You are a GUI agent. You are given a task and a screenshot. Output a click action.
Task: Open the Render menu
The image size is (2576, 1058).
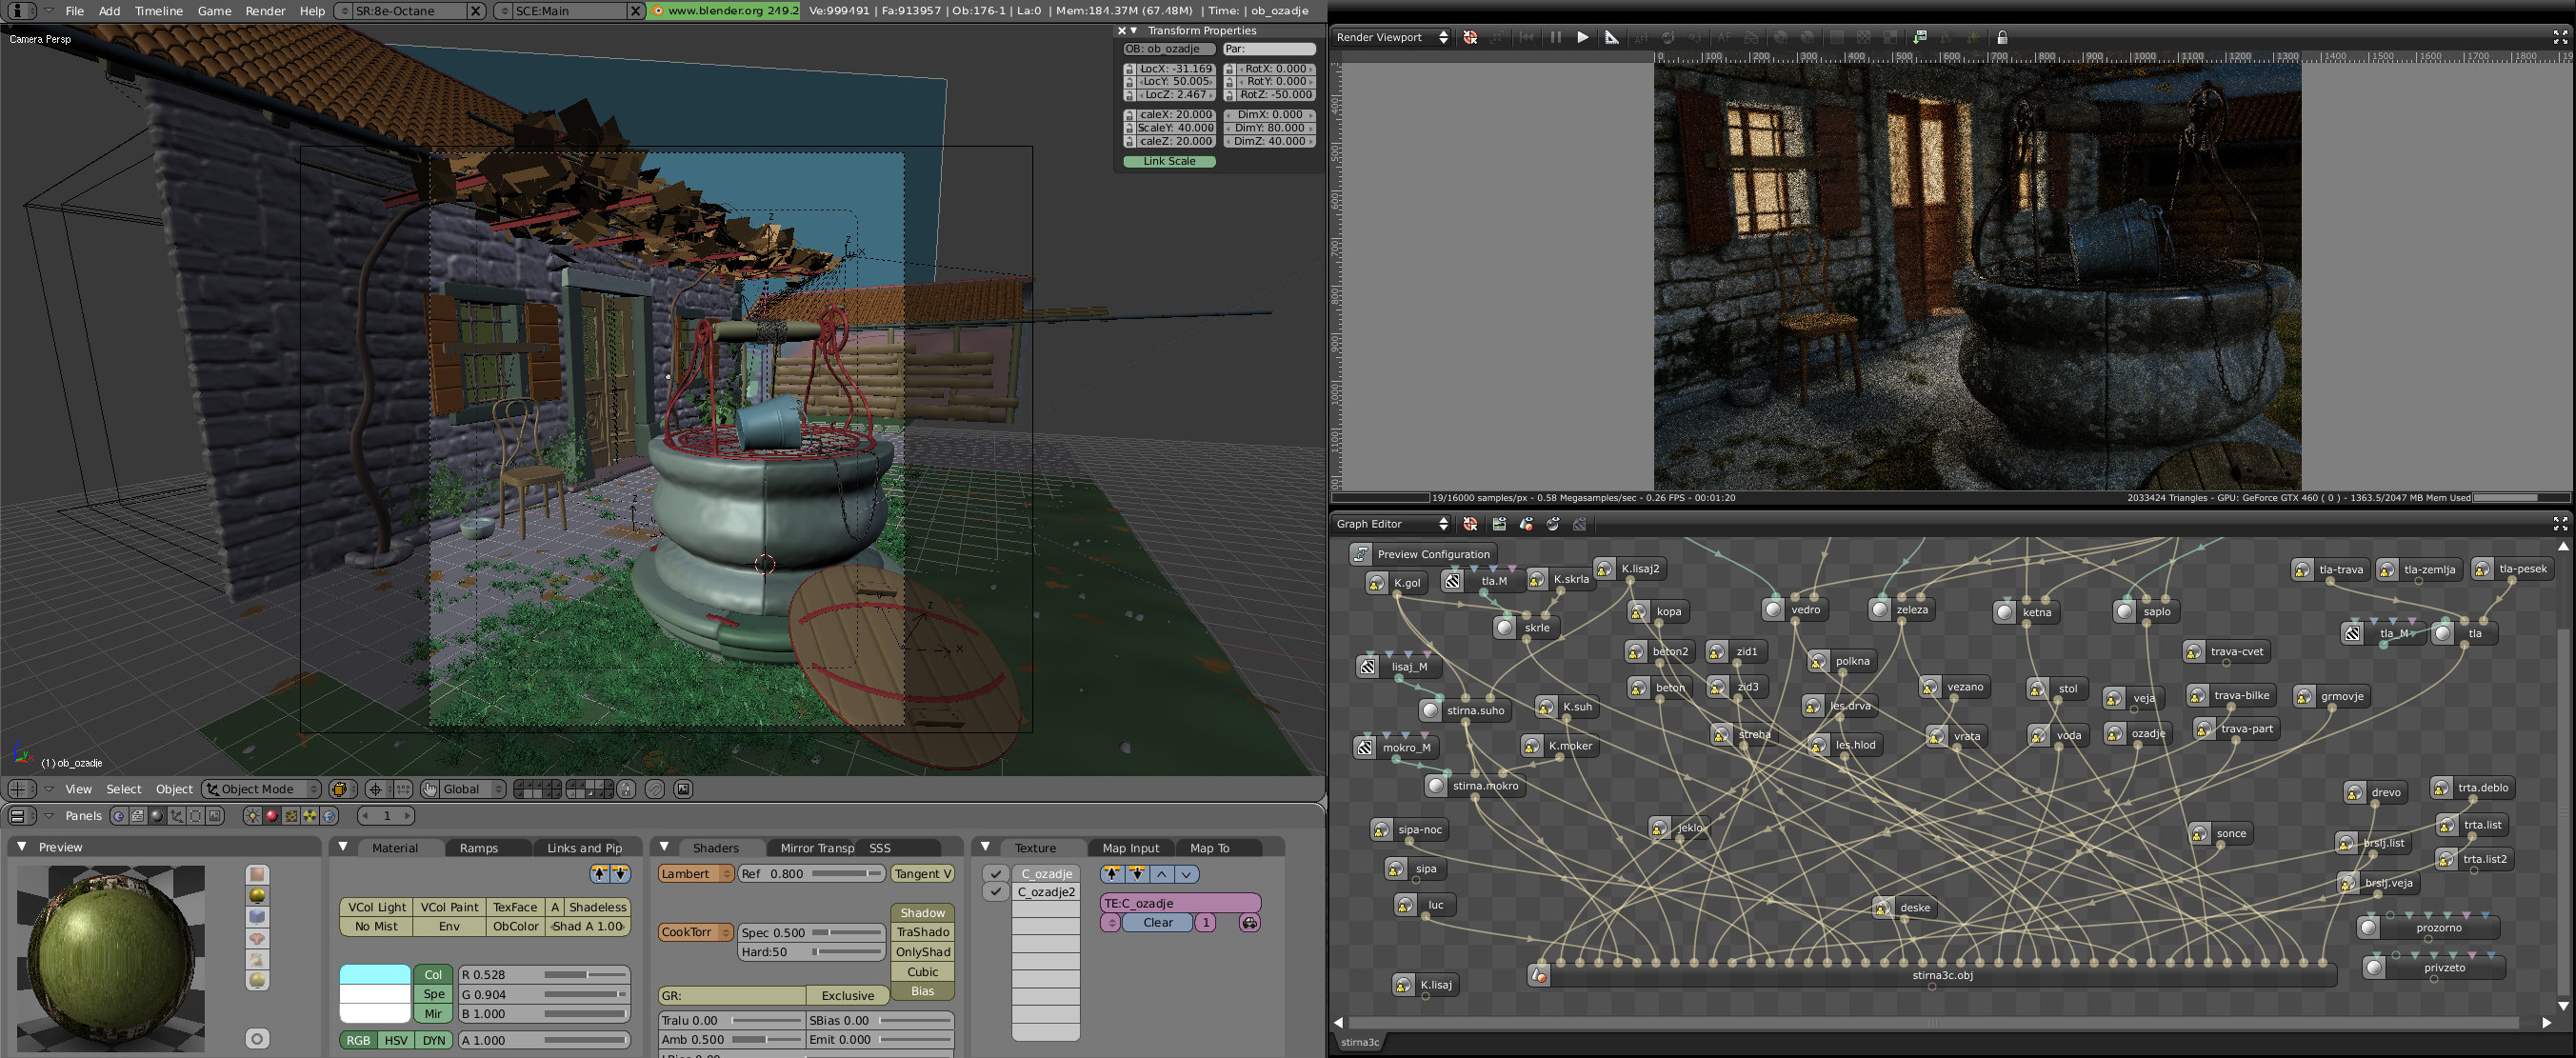[265, 11]
